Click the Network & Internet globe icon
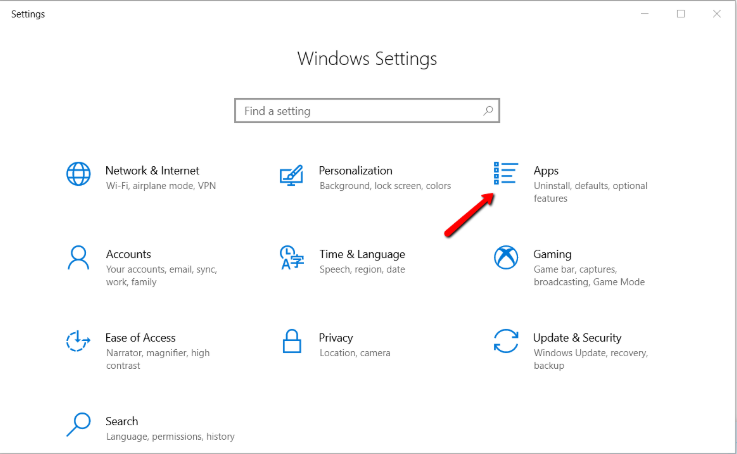This screenshot has height=454, width=737. 78,174
